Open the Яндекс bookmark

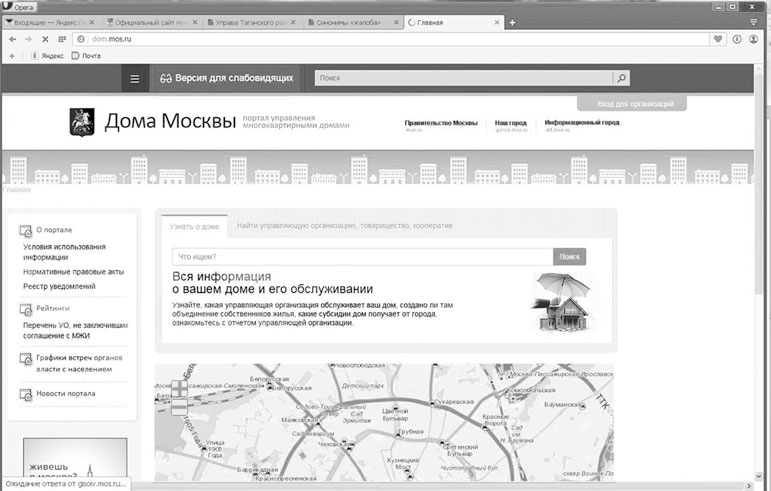point(47,56)
